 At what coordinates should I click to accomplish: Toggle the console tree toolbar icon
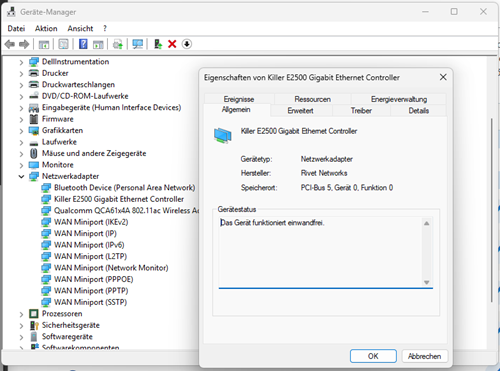[44, 44]
